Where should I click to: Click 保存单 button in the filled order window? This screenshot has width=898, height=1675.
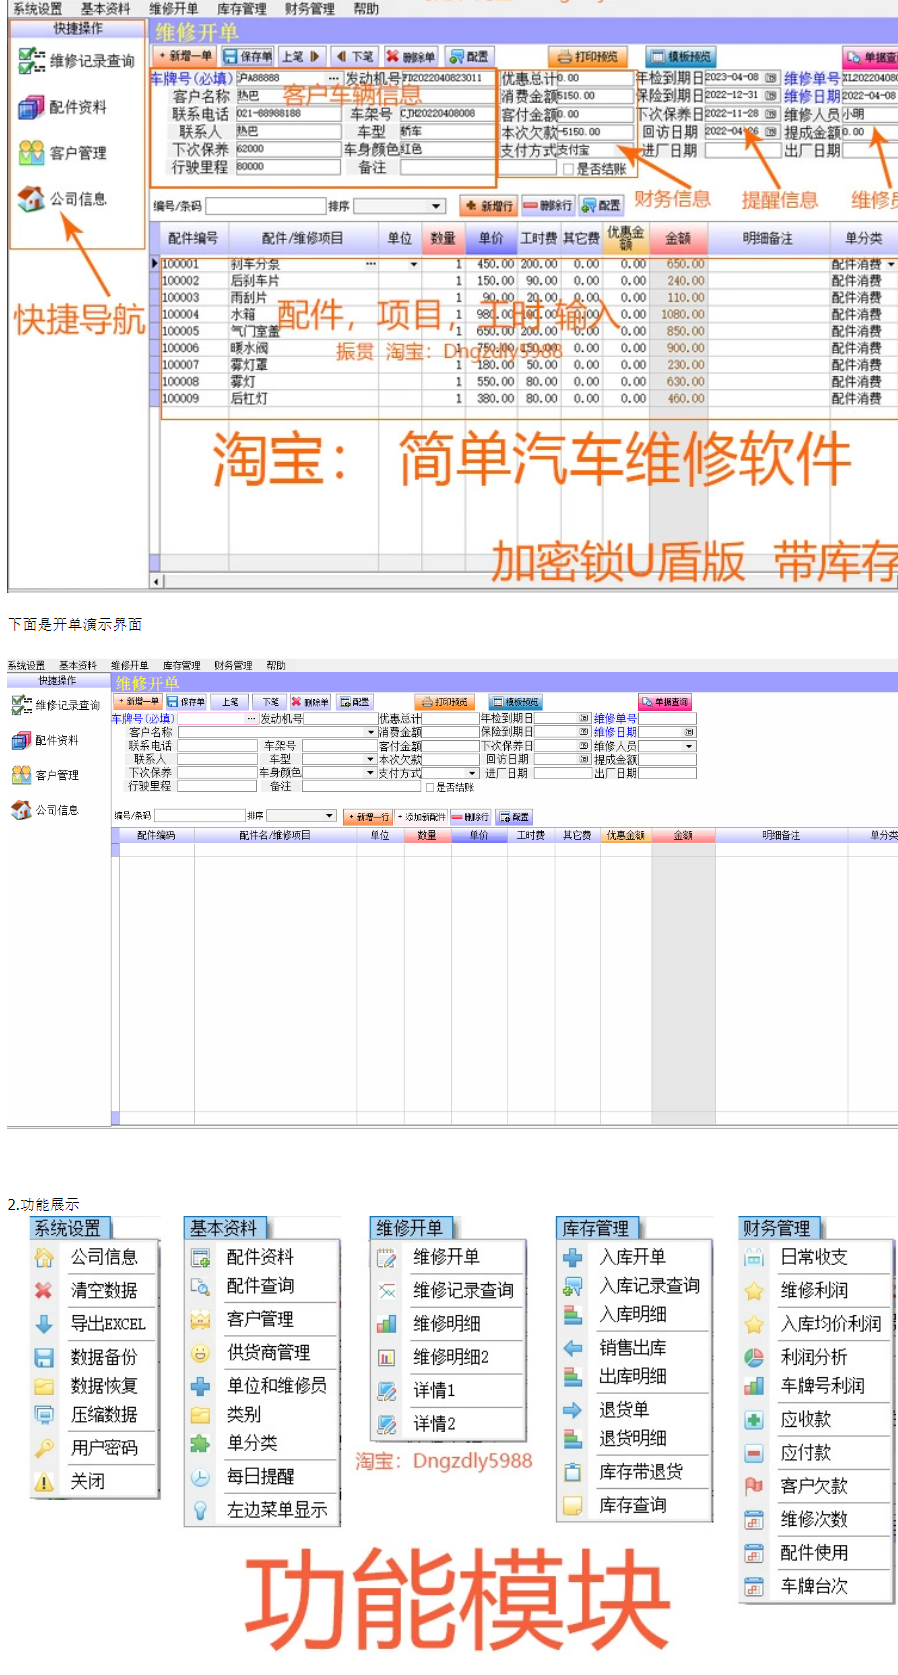(248, 57)
